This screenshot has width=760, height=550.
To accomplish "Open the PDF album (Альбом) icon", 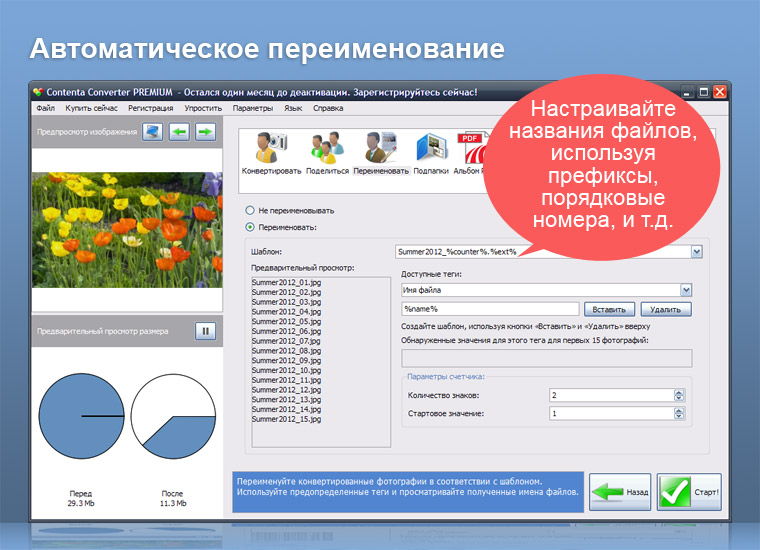I will click(469, 153).
